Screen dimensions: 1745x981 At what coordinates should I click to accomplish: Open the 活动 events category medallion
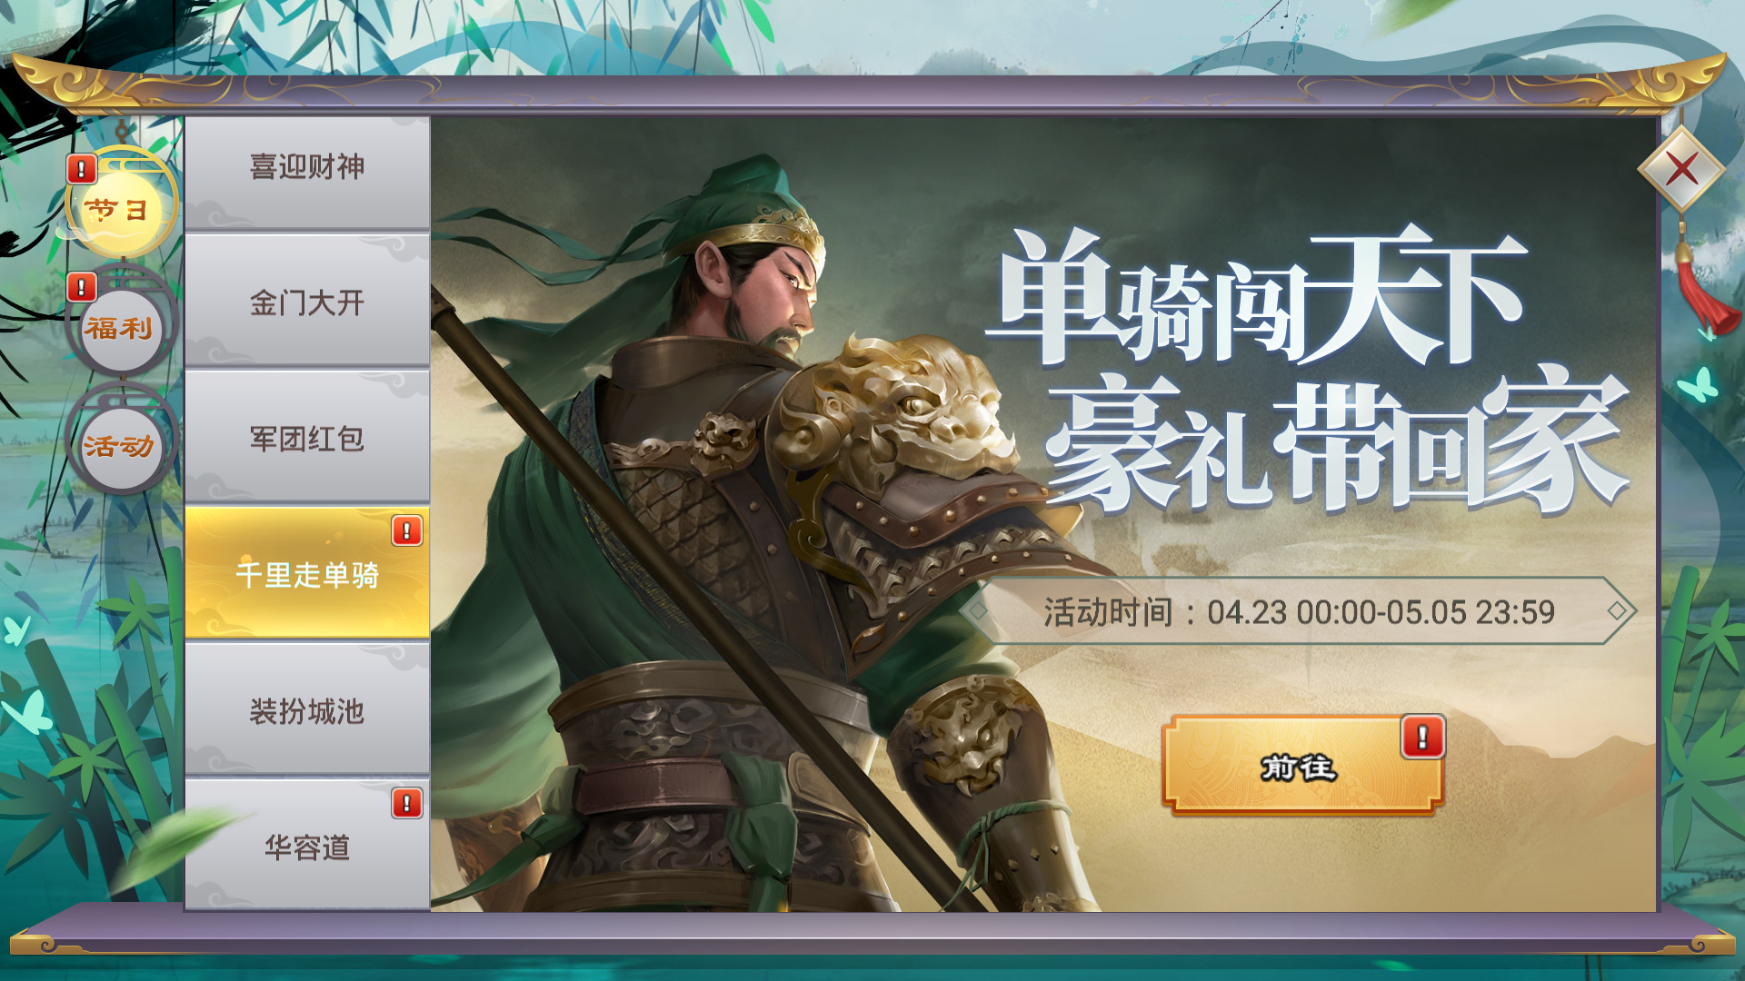(121, 444)
